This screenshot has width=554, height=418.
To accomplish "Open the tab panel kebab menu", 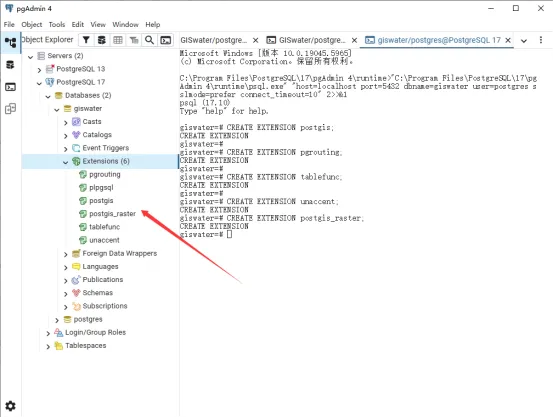I will pos(541,40).
